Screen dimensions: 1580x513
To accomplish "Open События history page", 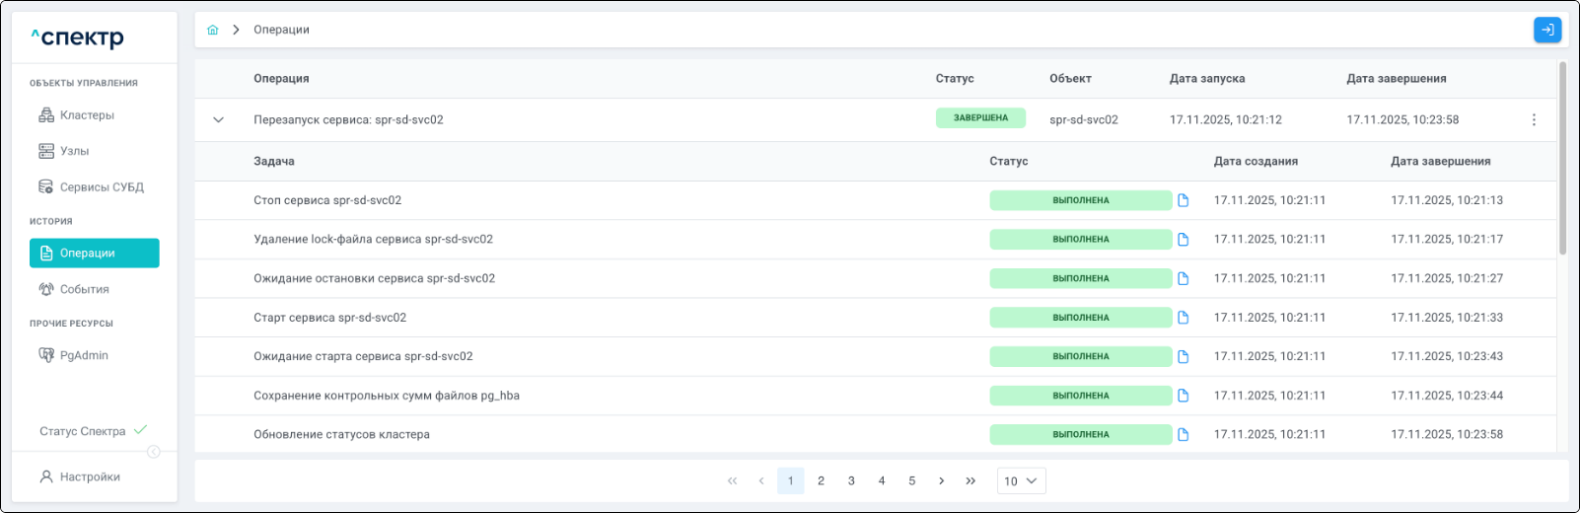I will (84, 289).
